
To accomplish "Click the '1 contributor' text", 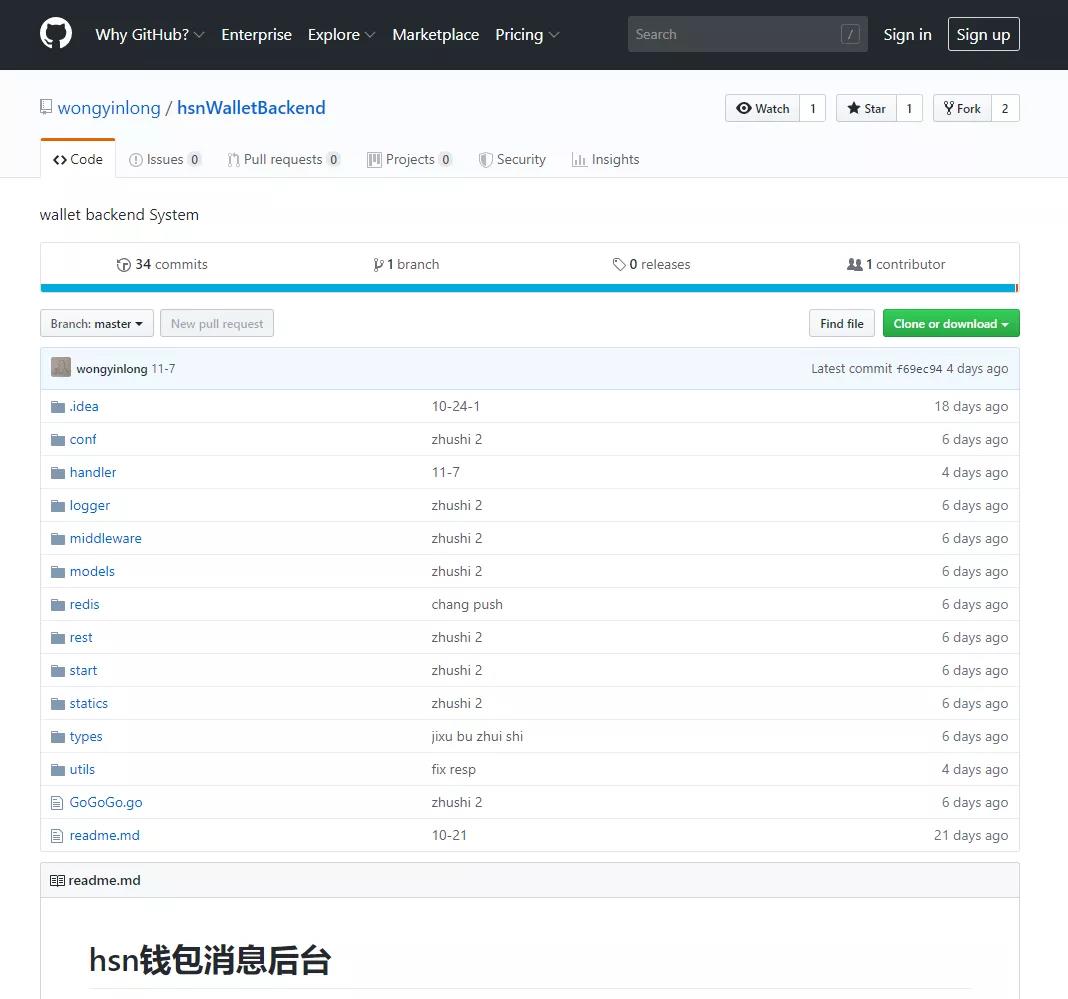I will pos(905,264).
